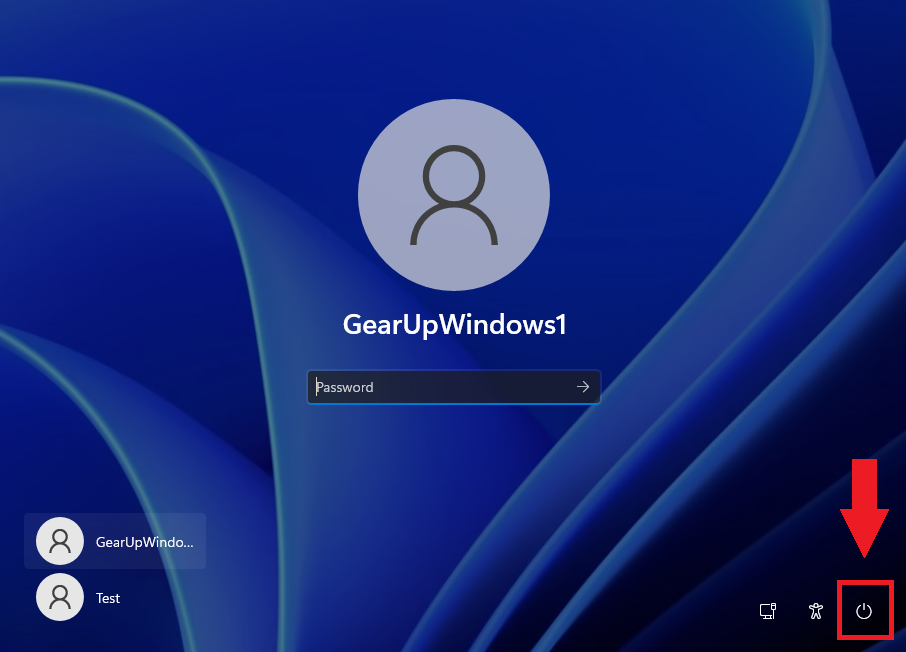Select the GearUpWindo... user tile

(115, 541)
